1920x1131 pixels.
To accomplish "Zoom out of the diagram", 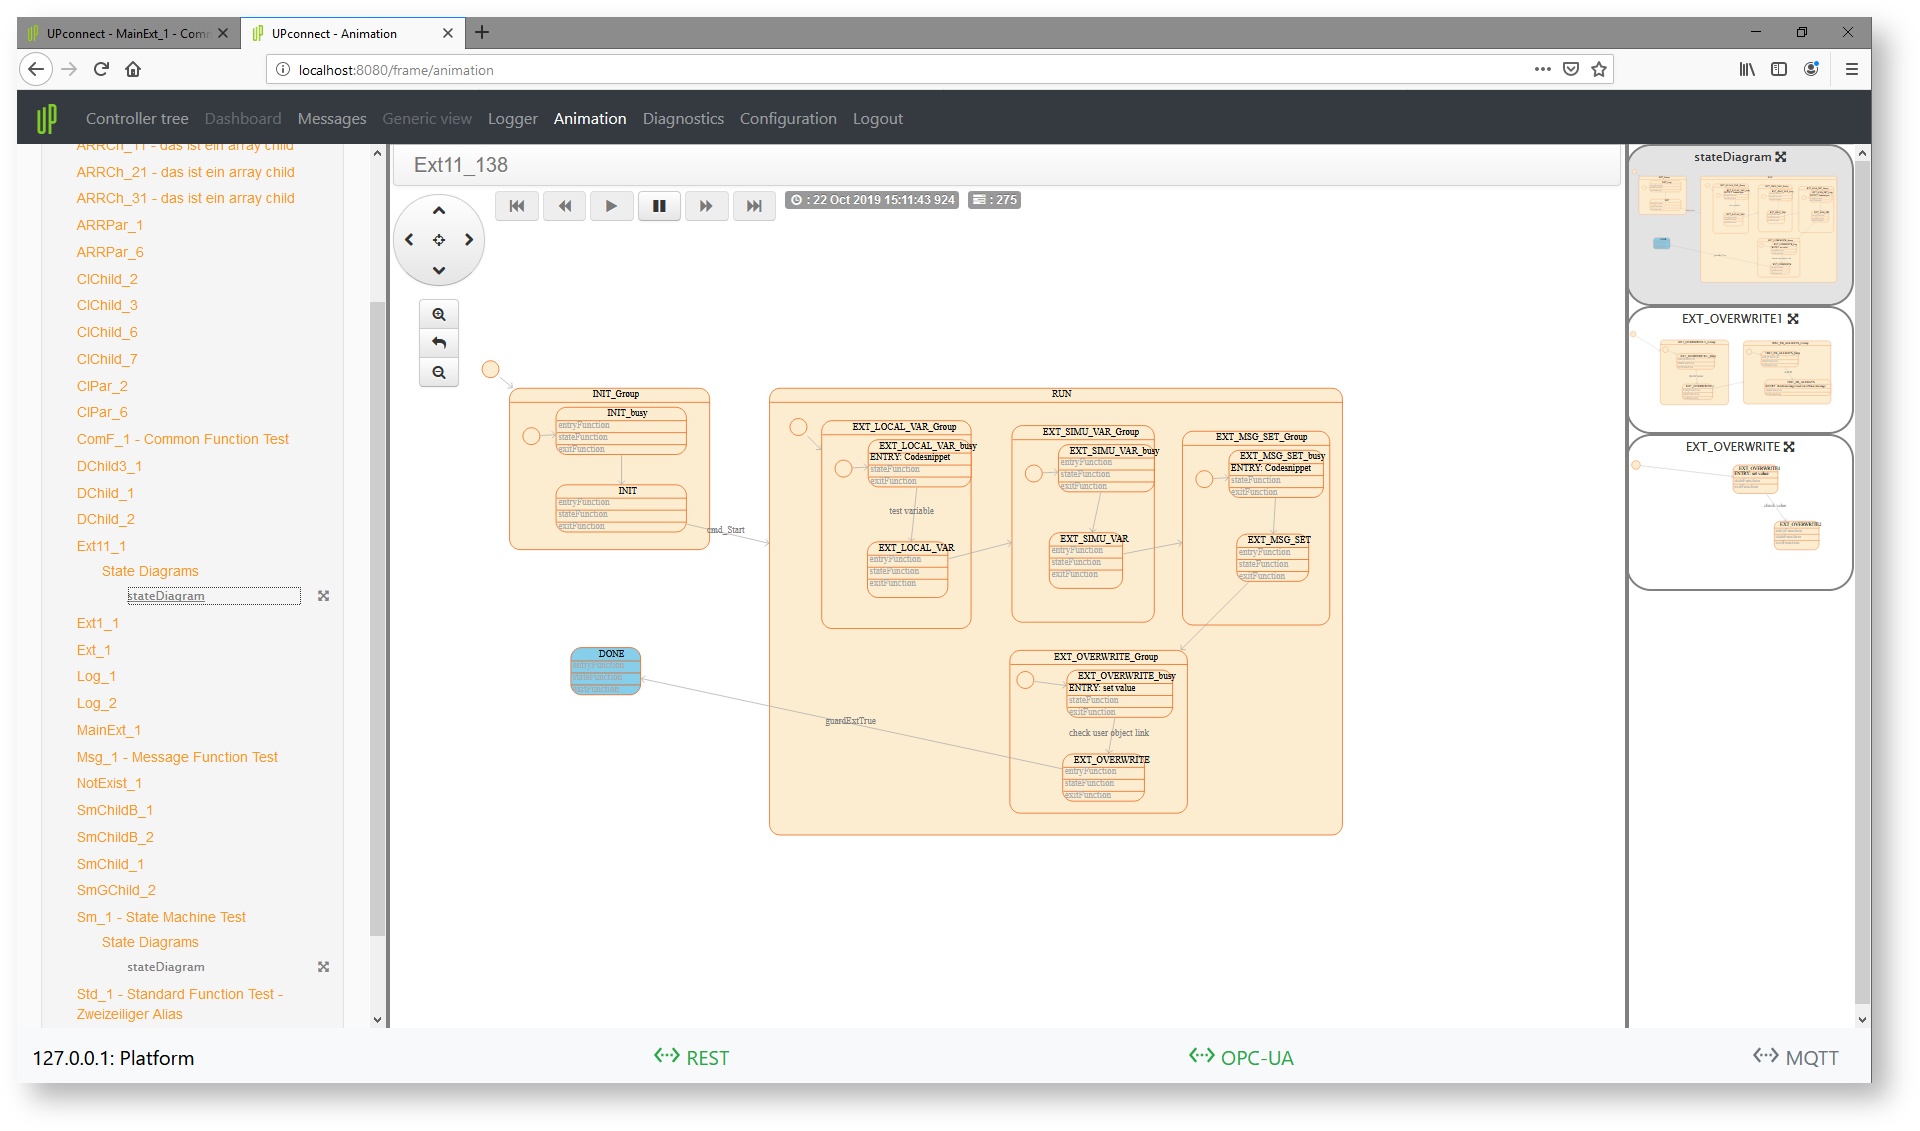I will pyautogui.click(x=439, y=372).
